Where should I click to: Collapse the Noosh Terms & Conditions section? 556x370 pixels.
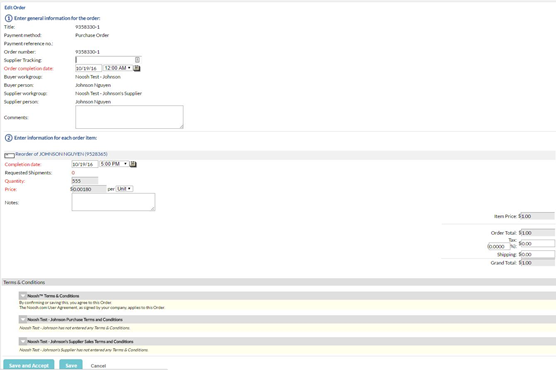[x=23, y=296]
